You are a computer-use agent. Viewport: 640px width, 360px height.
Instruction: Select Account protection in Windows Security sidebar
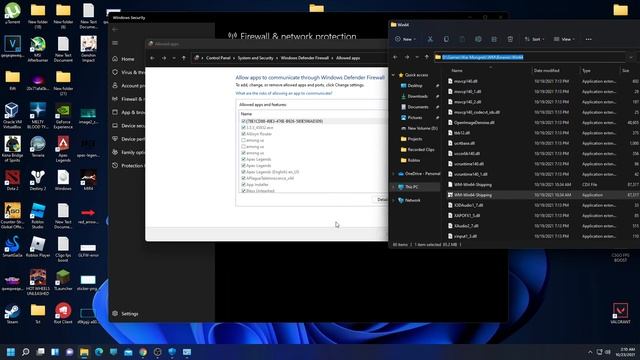click(127, 86)
